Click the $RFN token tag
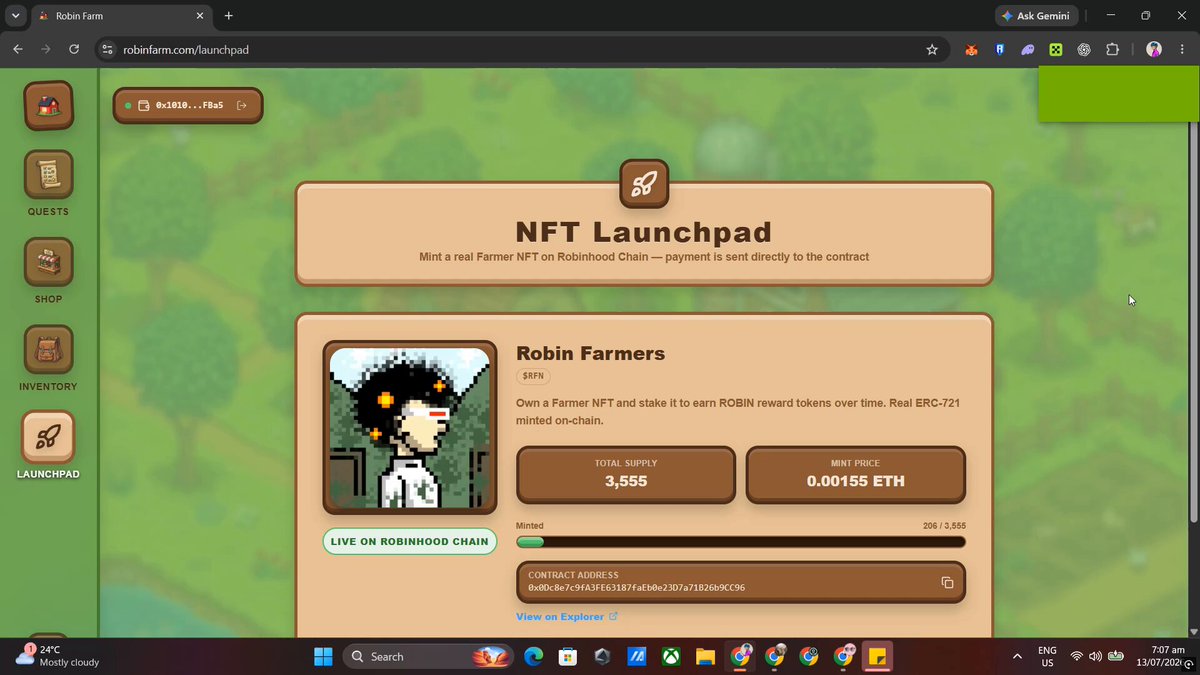The image size is (1200, 675). click(535, 375)
